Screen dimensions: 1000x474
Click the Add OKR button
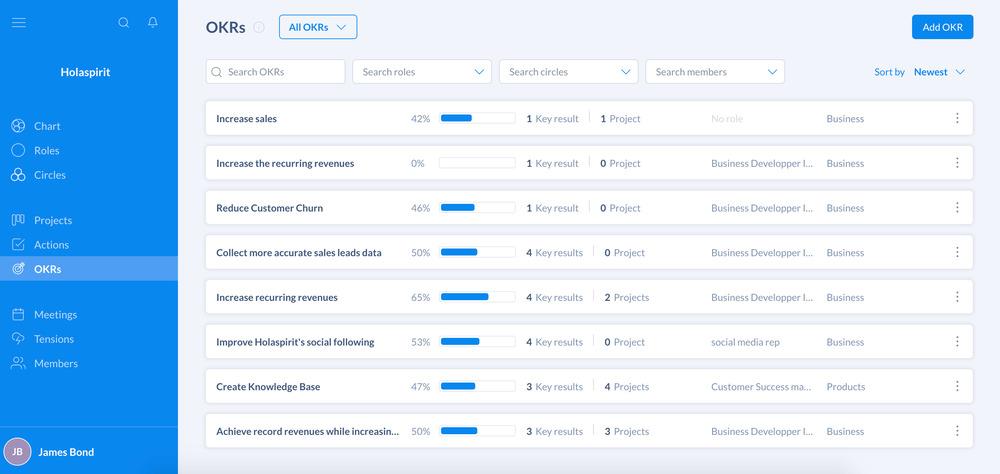(942, 27)
